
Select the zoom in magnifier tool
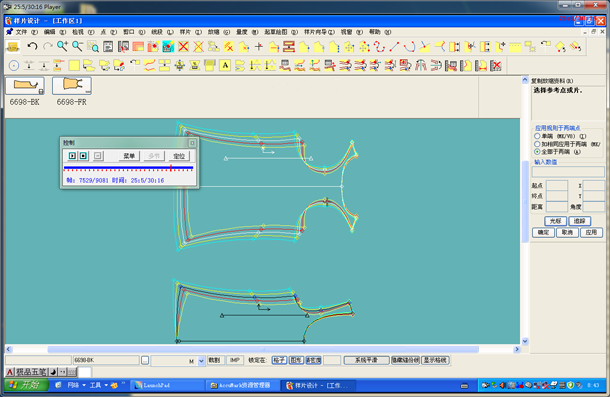pyautogui.click(x=62, y=47)
